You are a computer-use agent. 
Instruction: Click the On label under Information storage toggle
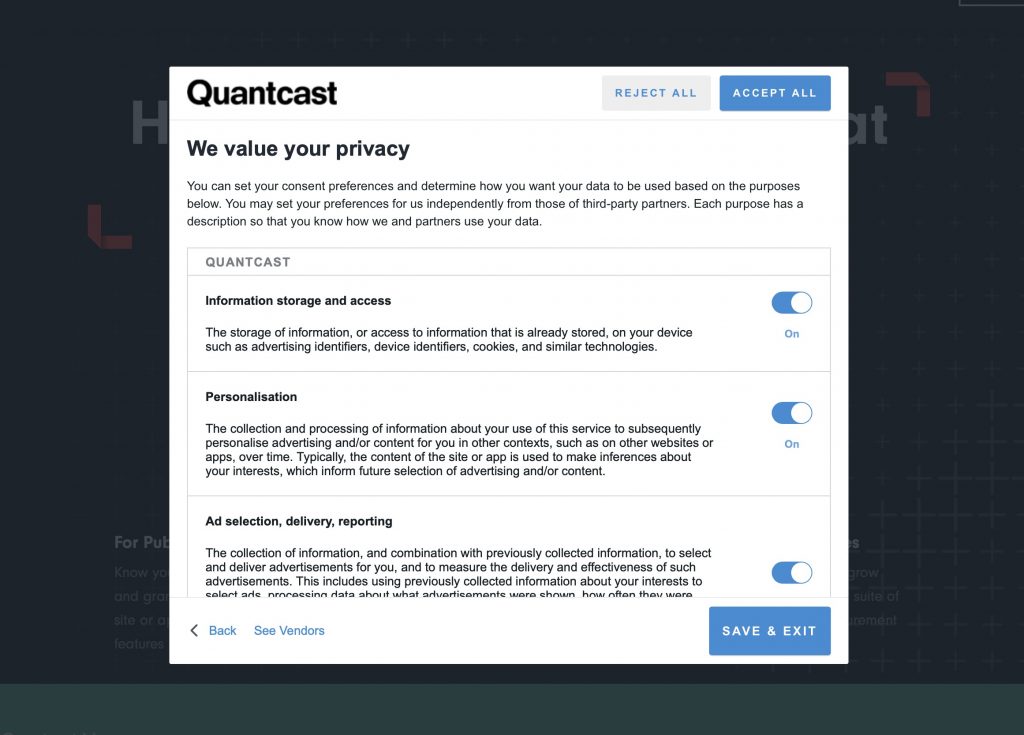792,334
